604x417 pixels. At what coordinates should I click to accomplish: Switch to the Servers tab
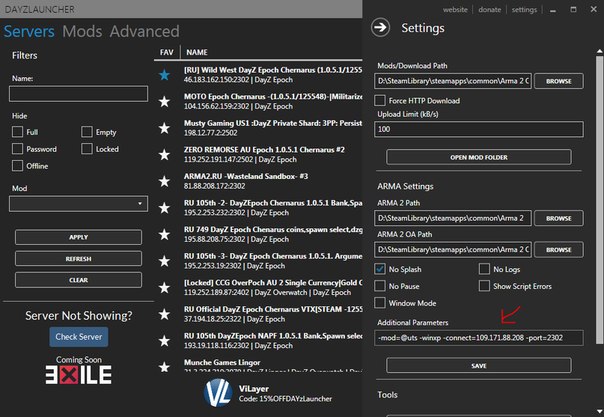(29, 31)
